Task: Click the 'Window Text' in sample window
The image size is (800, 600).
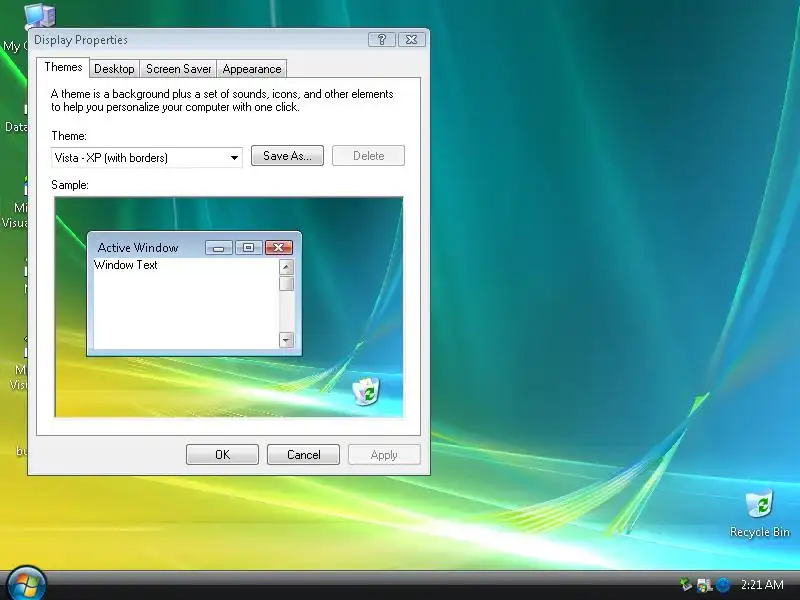Action: tap(126, 265)
